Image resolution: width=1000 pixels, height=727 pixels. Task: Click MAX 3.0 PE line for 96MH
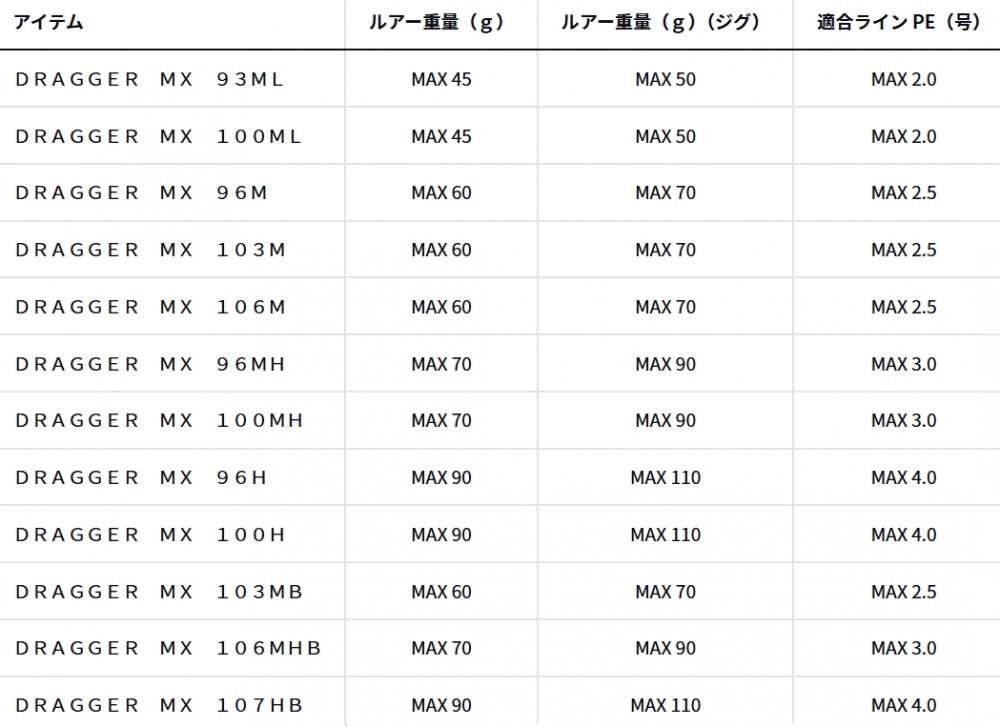pyautogui.click(x=903, y=364)
